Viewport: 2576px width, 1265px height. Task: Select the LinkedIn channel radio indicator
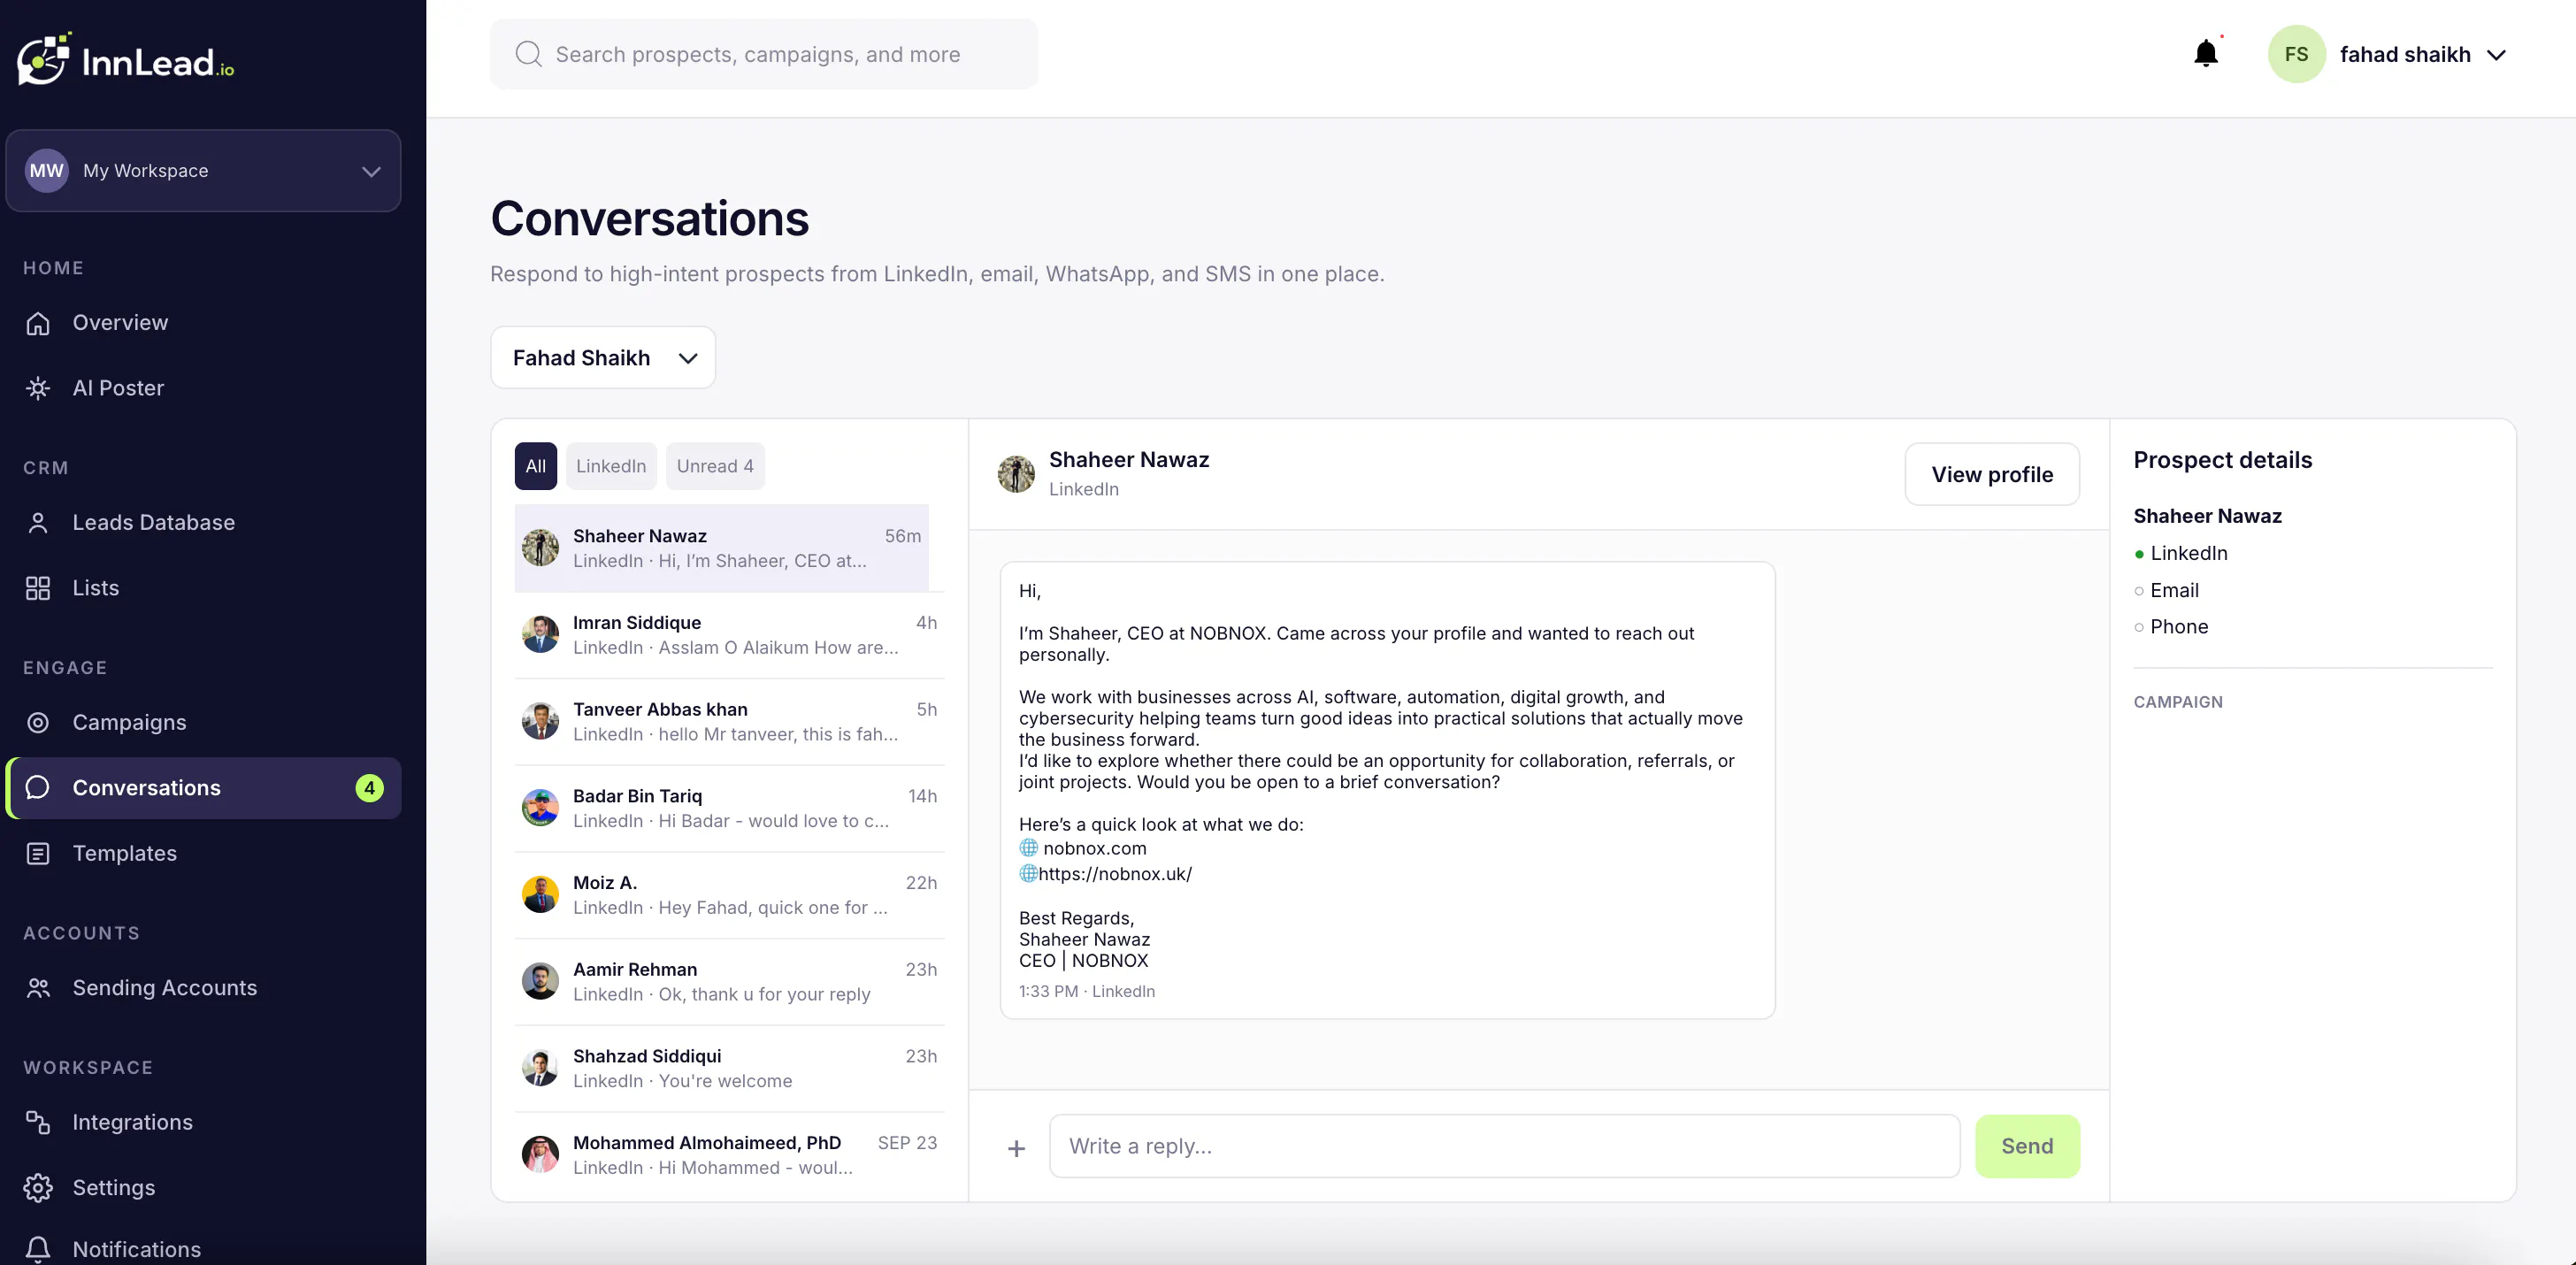click(x=2139, y=554)
